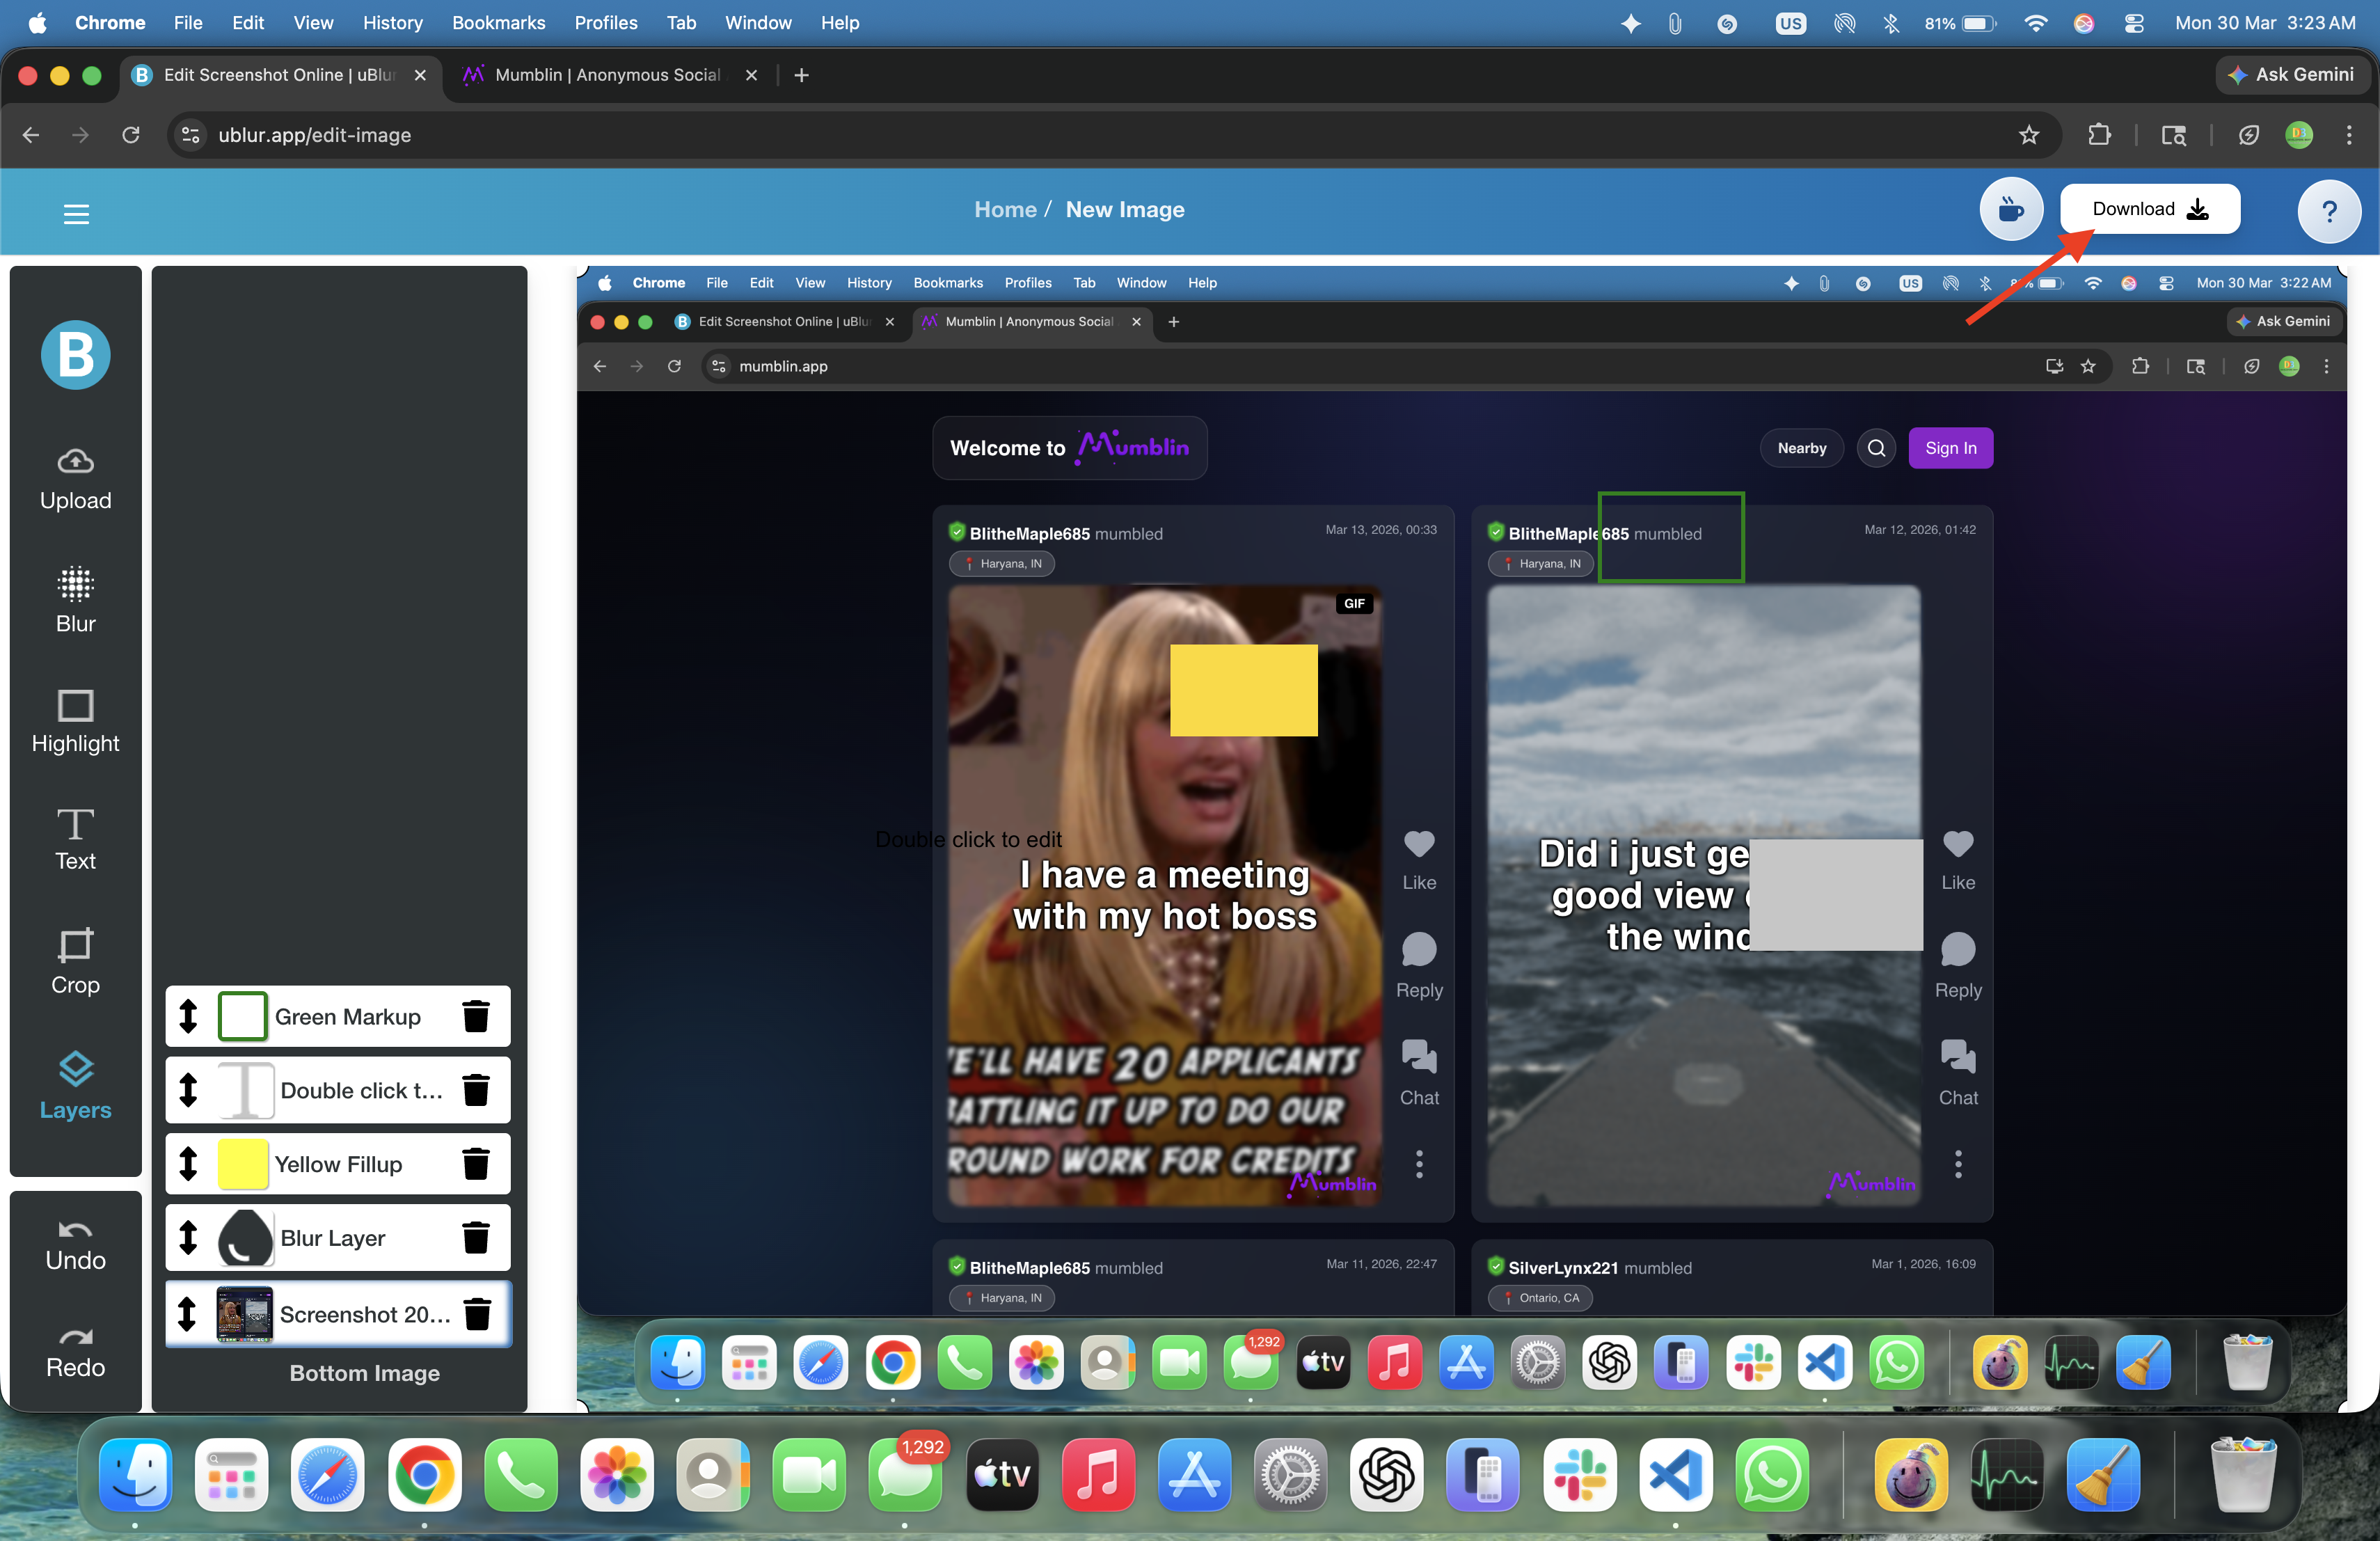Open the Layers panel

(x=75, y=1086)
